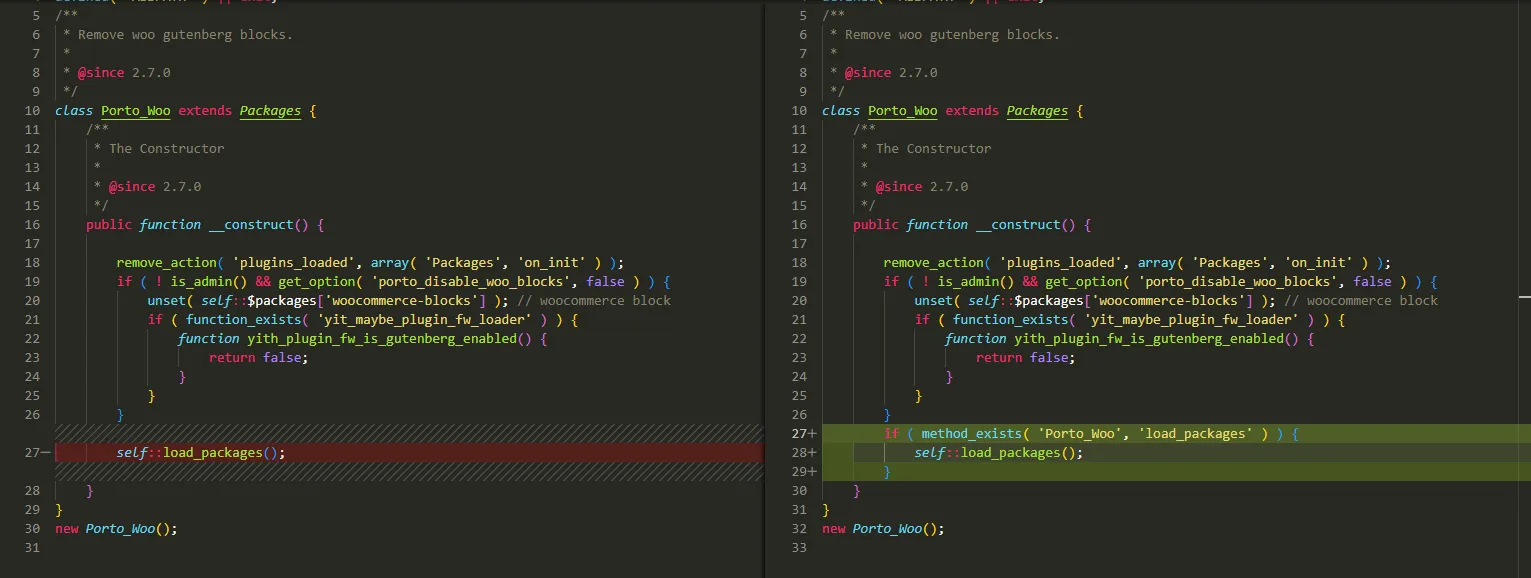Click Porto_Woo class name on left line 10
The height and width of the screenshot is (578, 1531).
136,111
